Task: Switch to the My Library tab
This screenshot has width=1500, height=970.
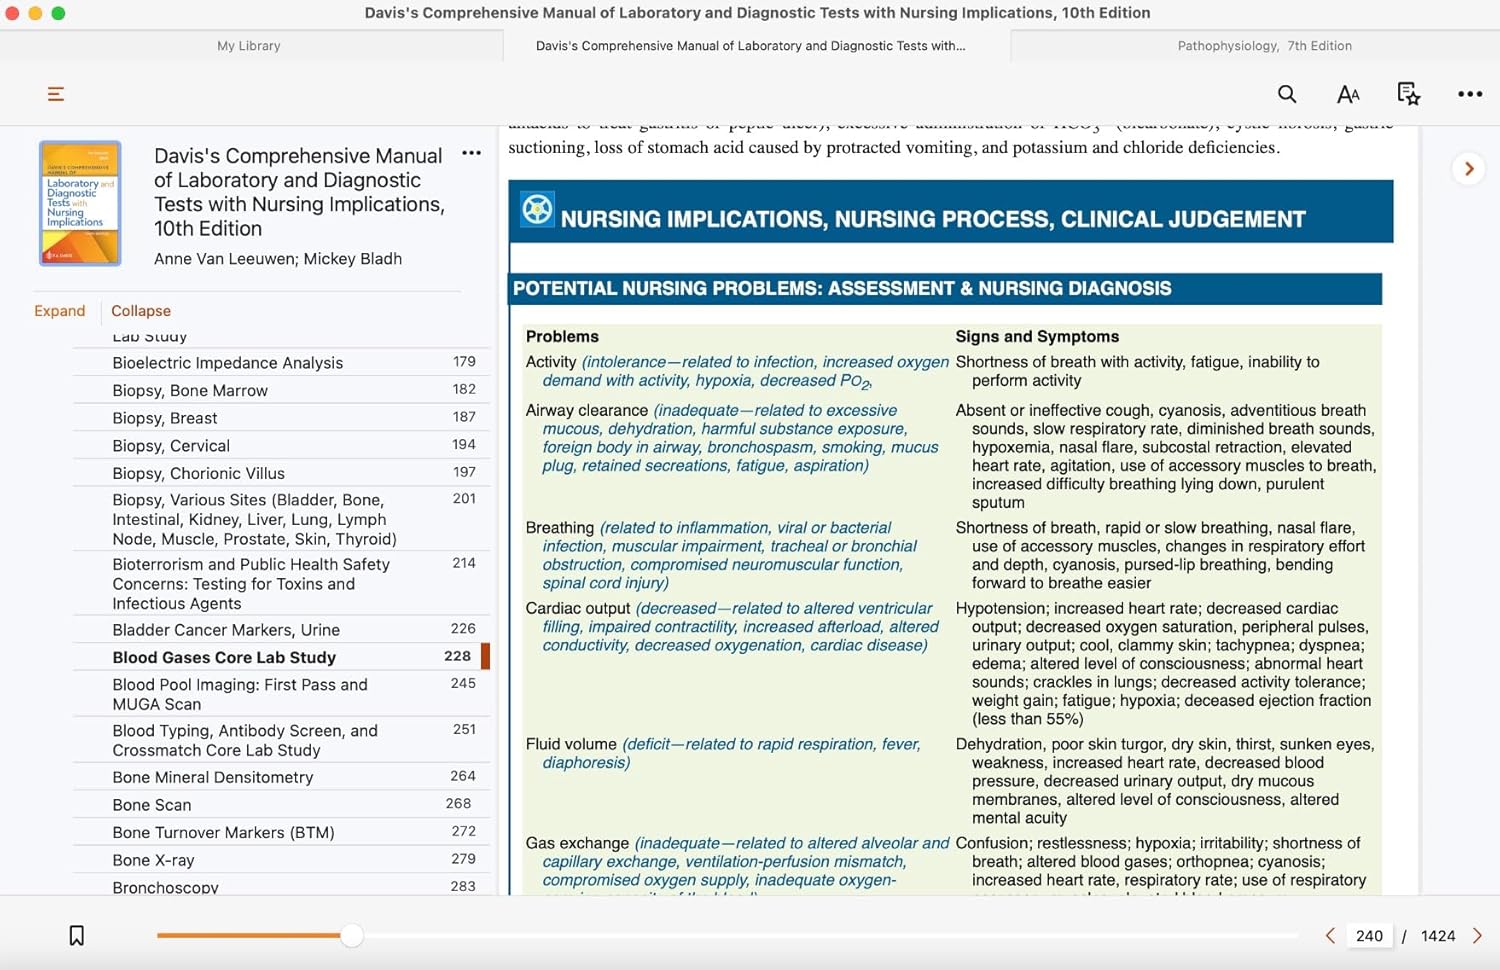Action: 249,46
